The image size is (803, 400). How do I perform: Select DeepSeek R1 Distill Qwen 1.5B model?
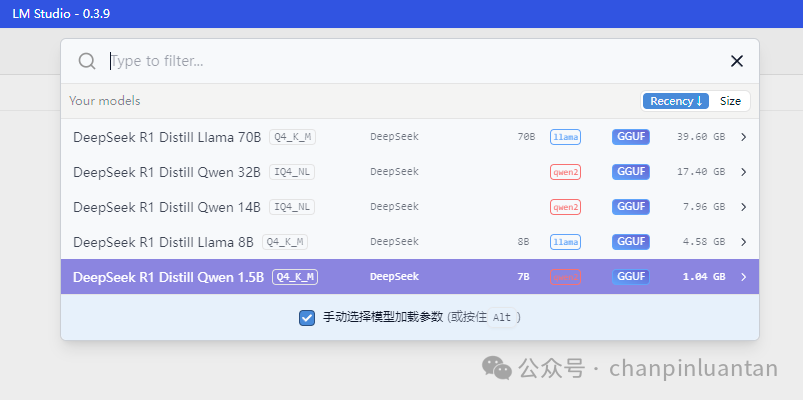click(410, 277)
